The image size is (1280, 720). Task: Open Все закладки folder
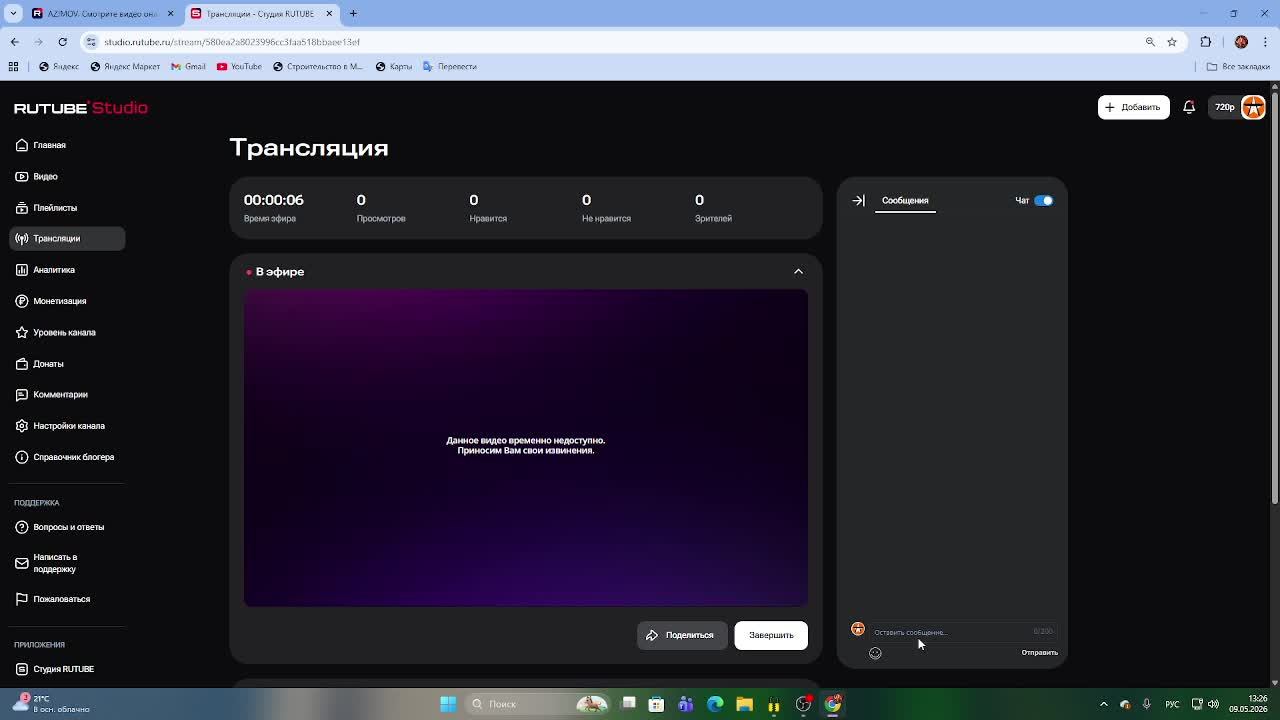click(1238, 66)
